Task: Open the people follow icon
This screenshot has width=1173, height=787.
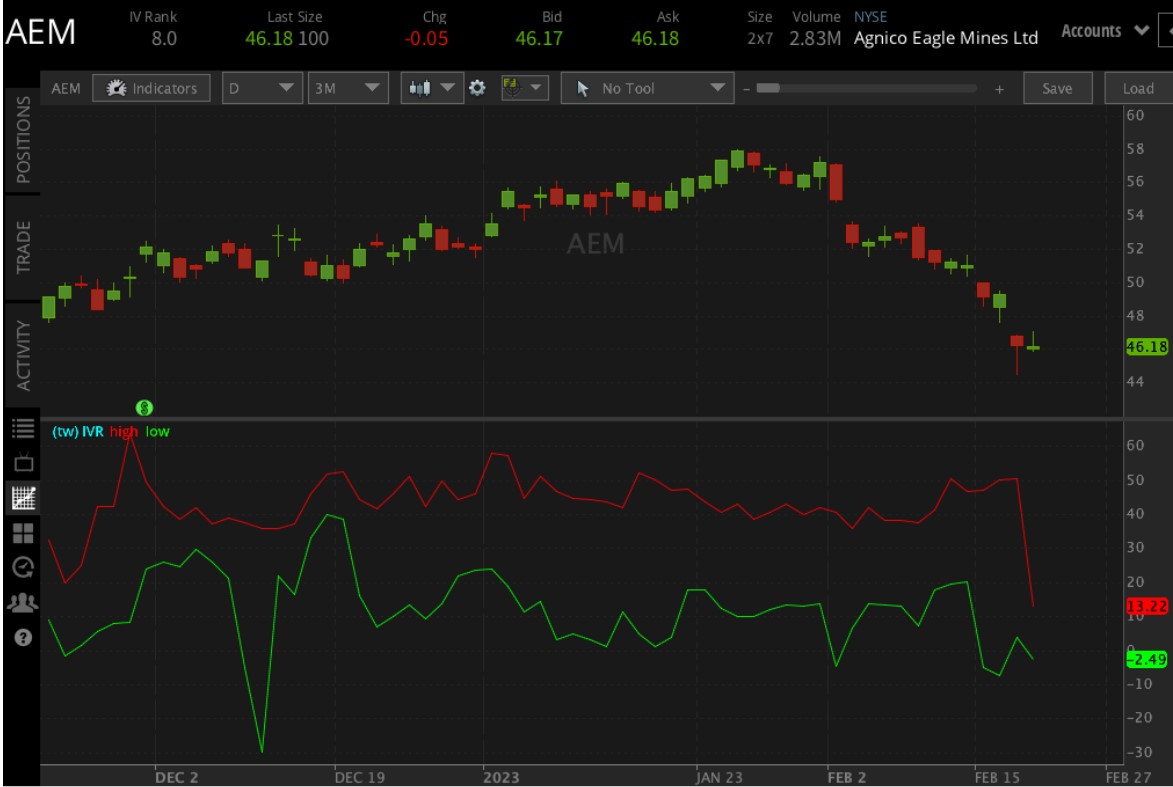Action: (x=22, y=602)
